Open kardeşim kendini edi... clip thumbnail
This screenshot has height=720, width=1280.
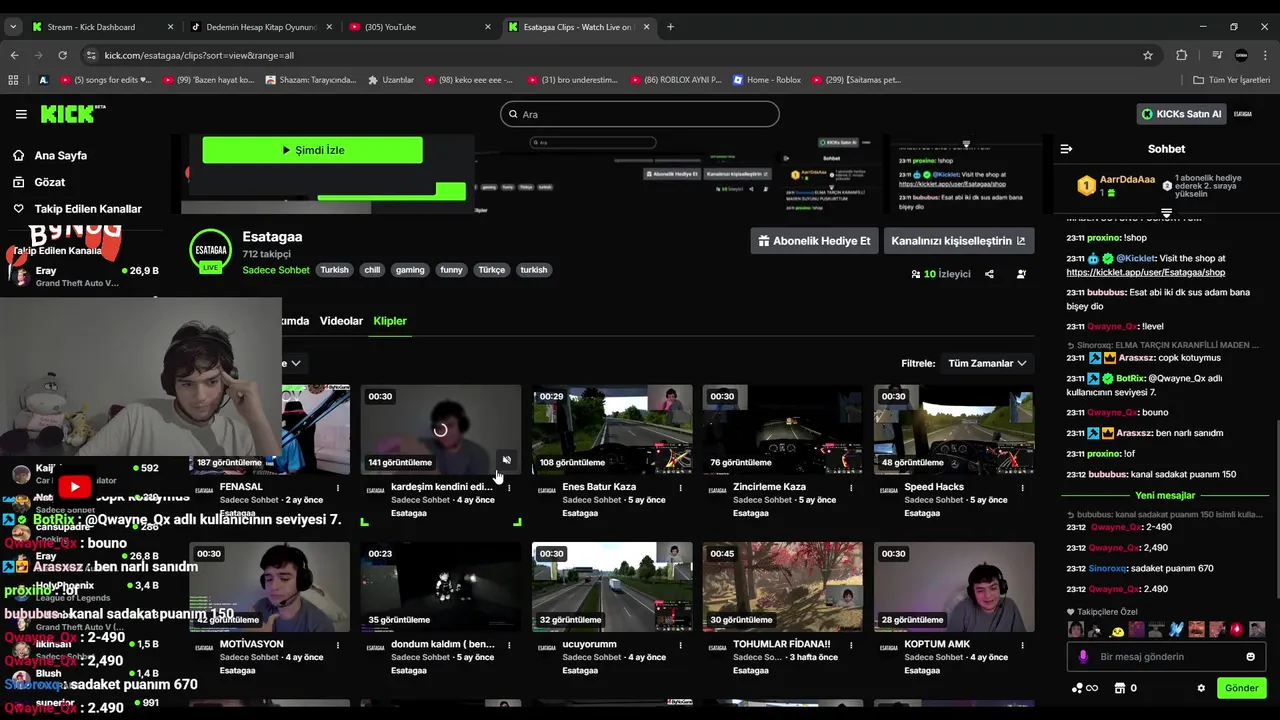tap(441, 430)
